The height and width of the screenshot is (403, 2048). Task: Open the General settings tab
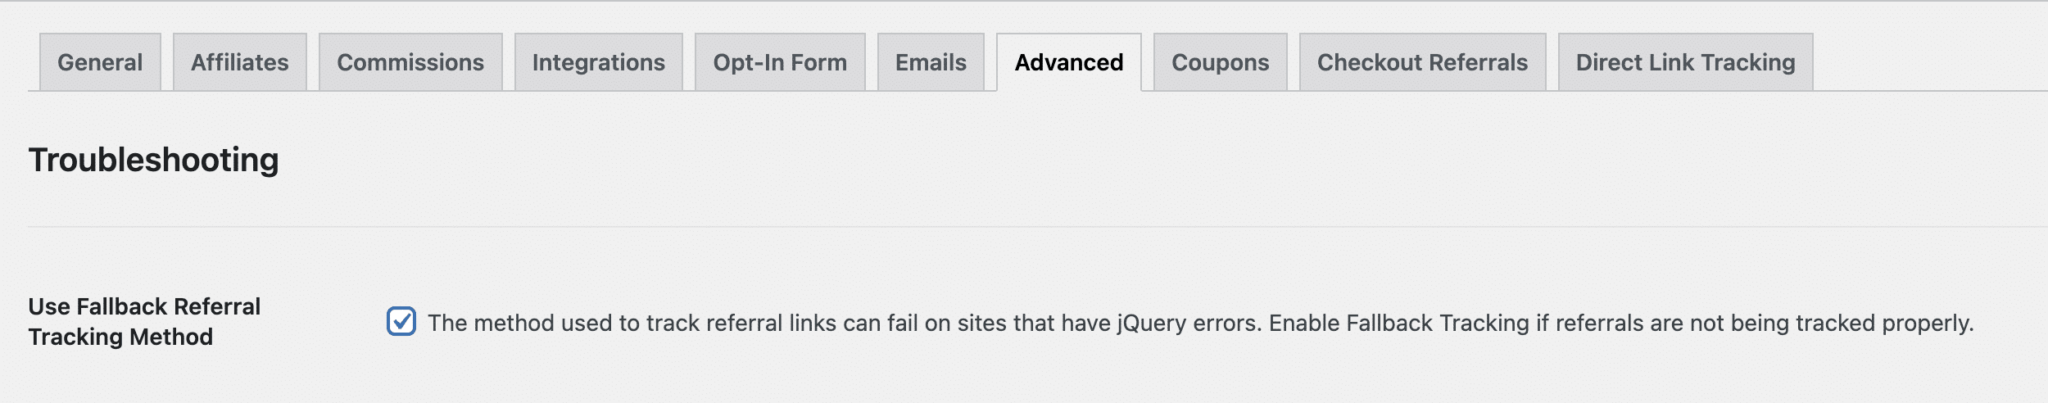[x=99, y=62]
